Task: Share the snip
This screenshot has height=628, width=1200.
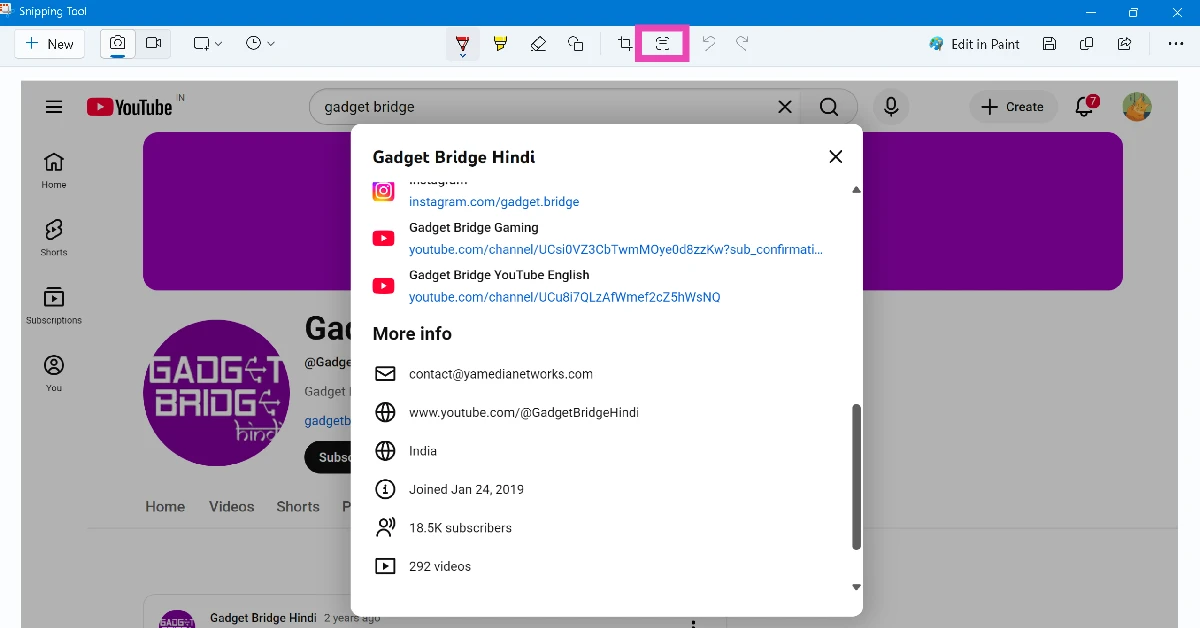Action: tap(1124, 43)
